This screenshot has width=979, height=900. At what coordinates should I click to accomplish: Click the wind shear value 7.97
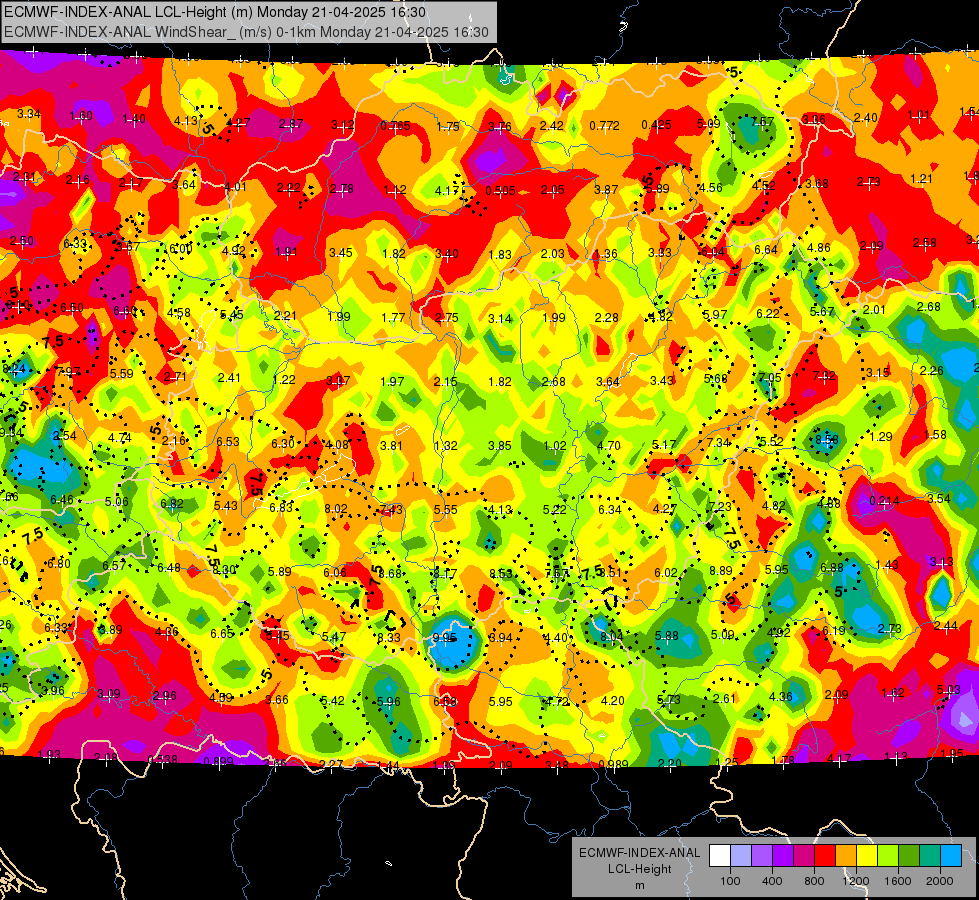tap(68, 372)
